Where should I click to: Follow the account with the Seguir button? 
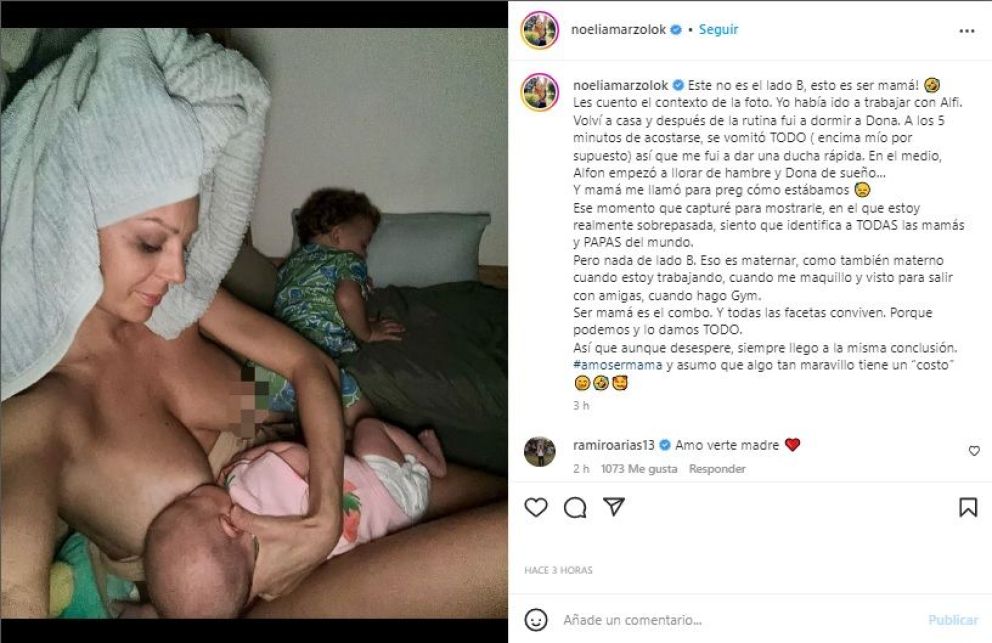point(718,30)
